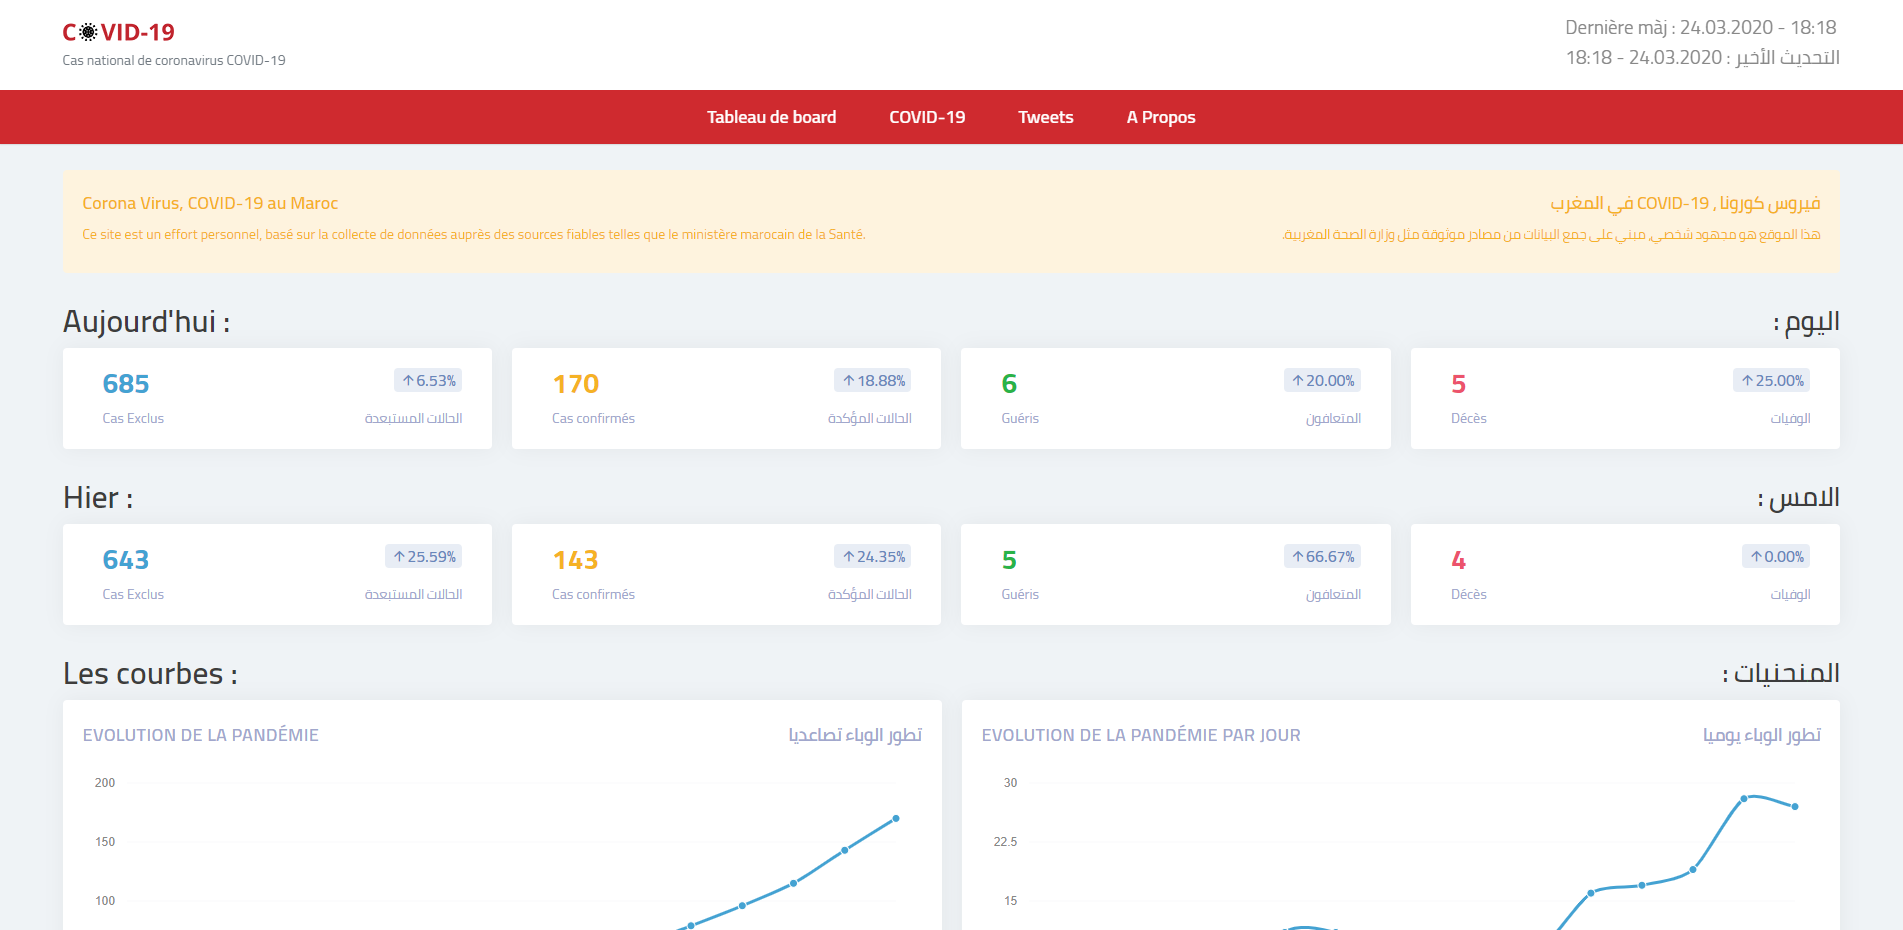Click the 25.00% deaths badge
This screenshot has height=930, width=1903.
pyautogui.click(x=1771, y=380)
